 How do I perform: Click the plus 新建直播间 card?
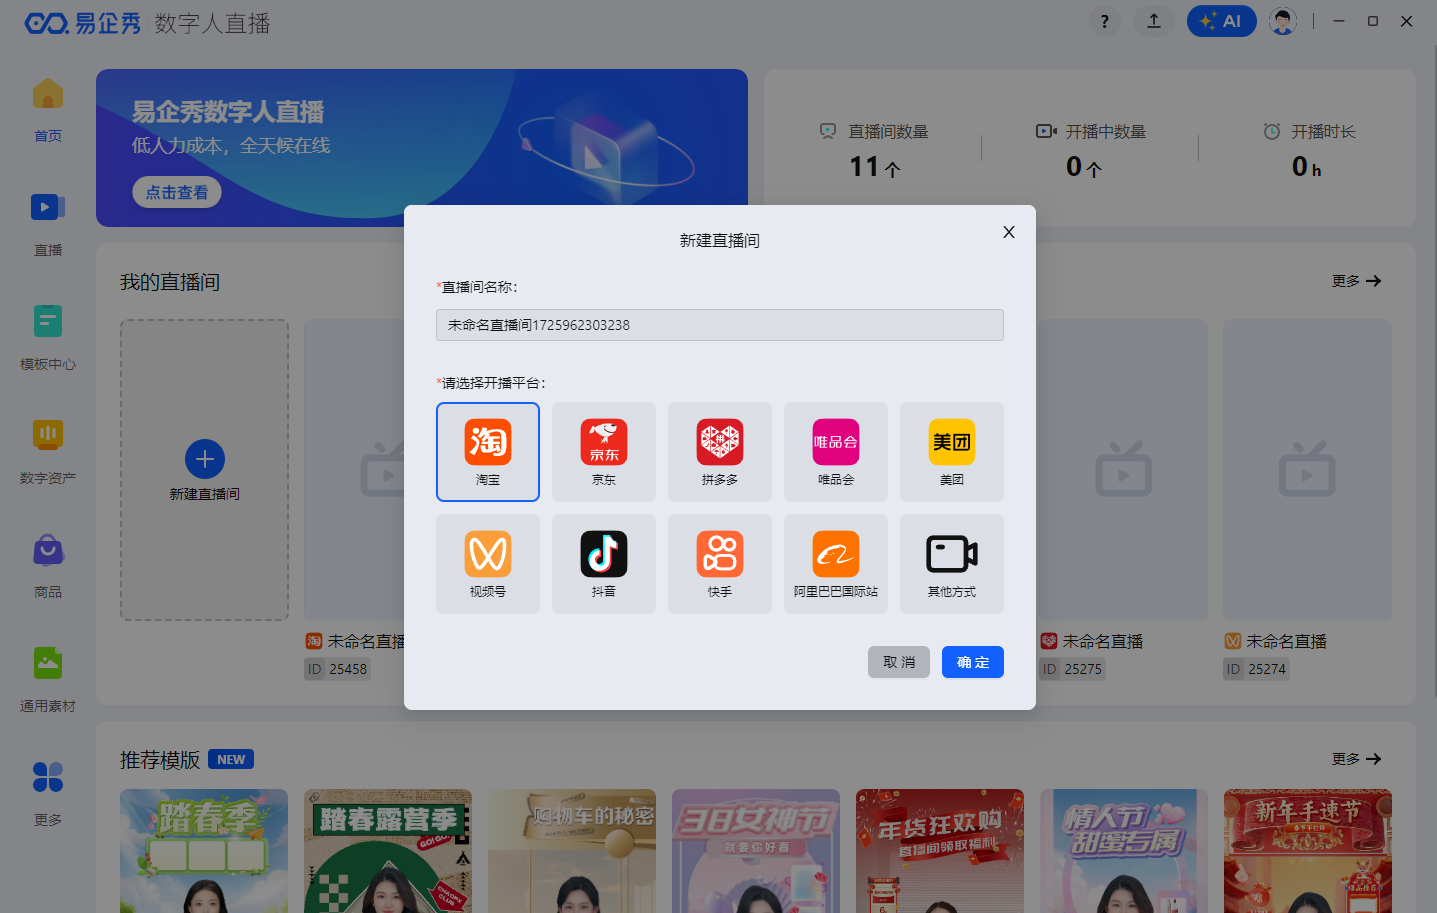coord(205,470)
